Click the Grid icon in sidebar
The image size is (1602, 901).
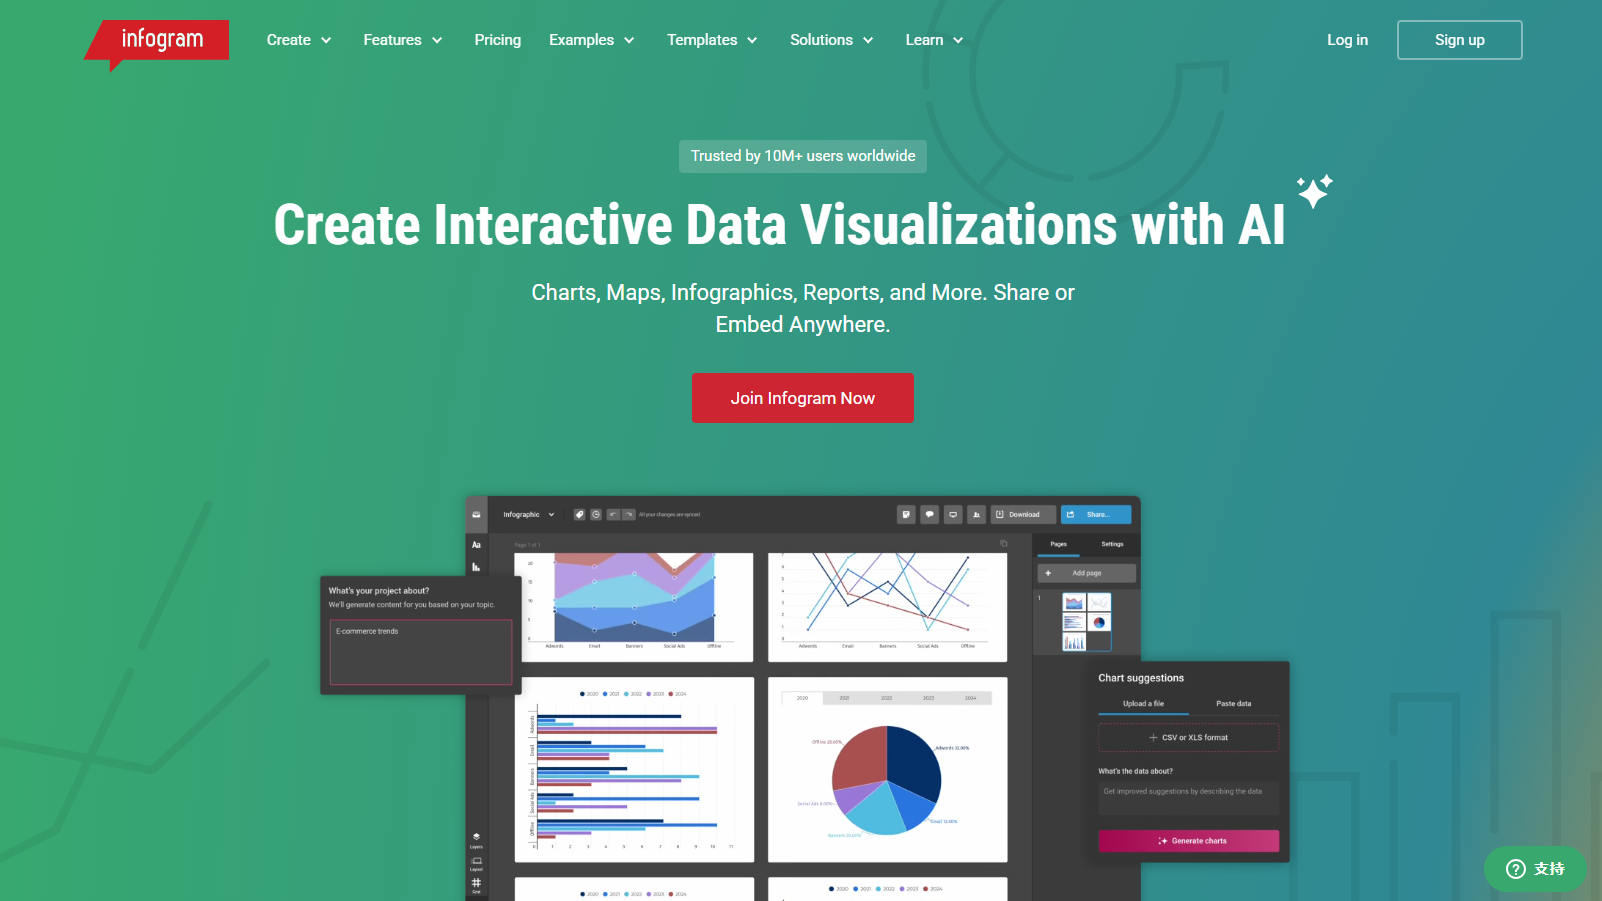(x=477, y=885)
